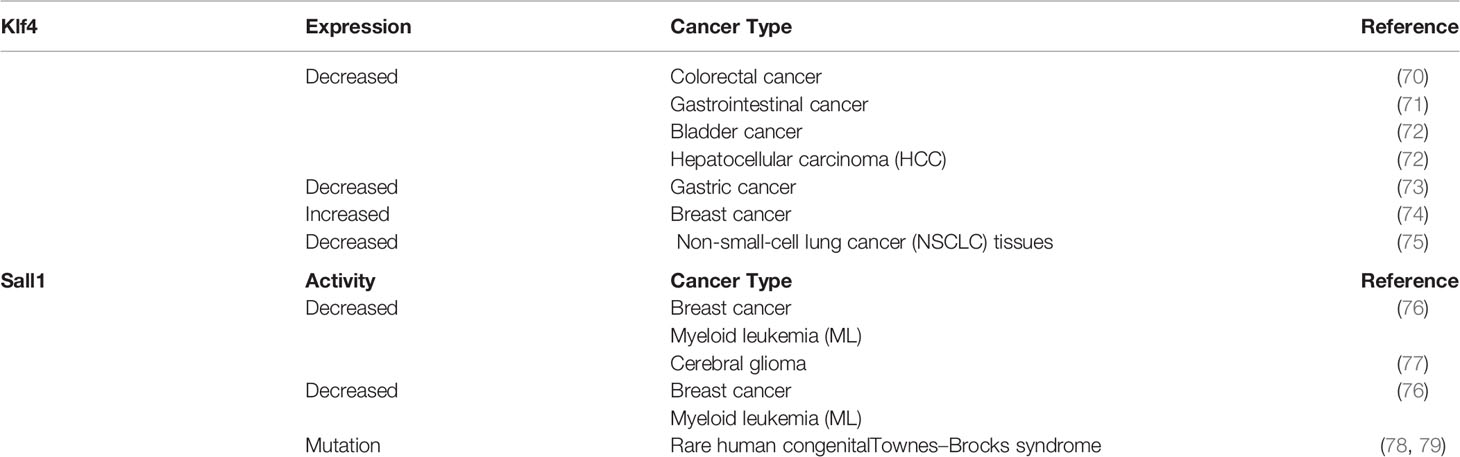1460x457 pixels.
Task: Open reference 75 for NSCLC tissues
Action: coord(1440,242)
